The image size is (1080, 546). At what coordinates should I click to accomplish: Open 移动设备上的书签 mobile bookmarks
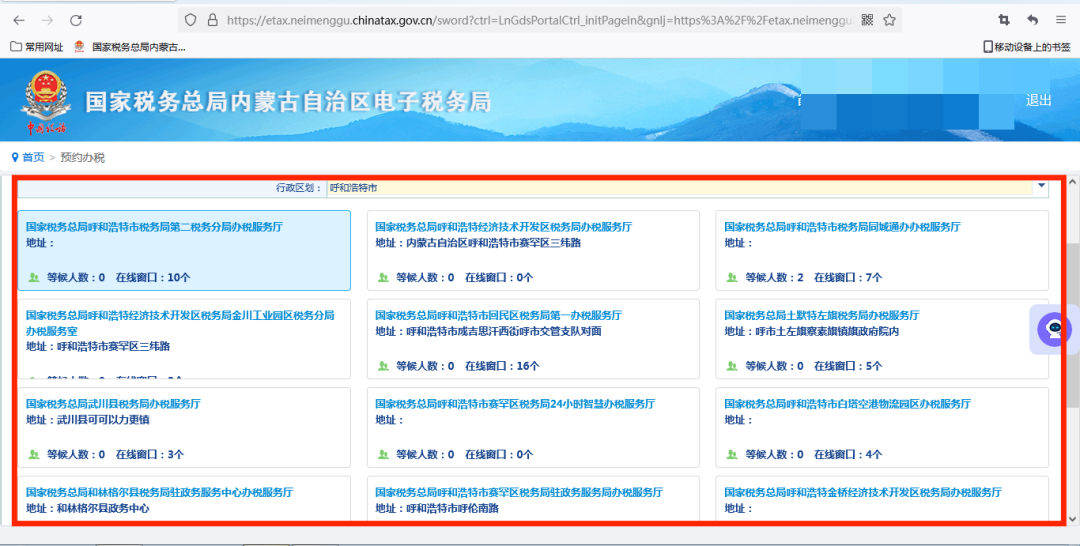[x=1027, y=47]
